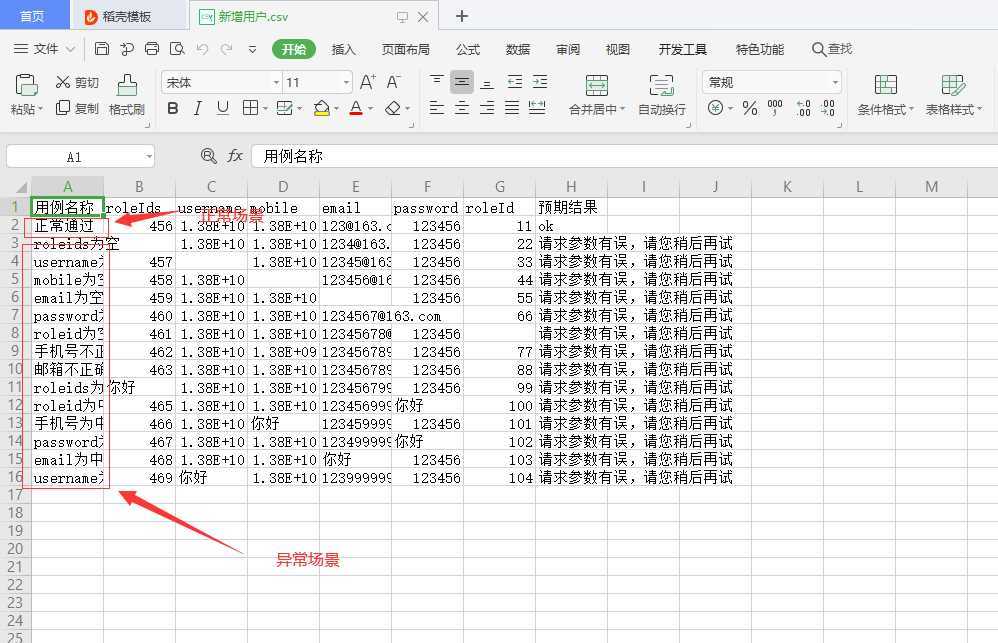The height and width of the screenshot is (643, 998).
Task: Open the 数据 ribbon tab
Action: pos(517,49)
